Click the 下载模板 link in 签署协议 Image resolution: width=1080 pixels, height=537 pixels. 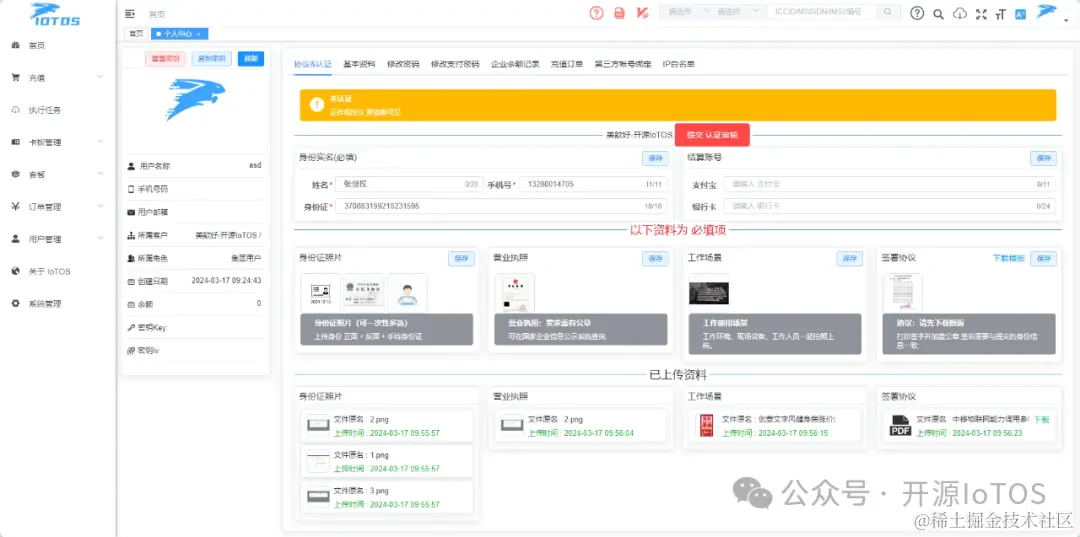[x=1008, y=258]
